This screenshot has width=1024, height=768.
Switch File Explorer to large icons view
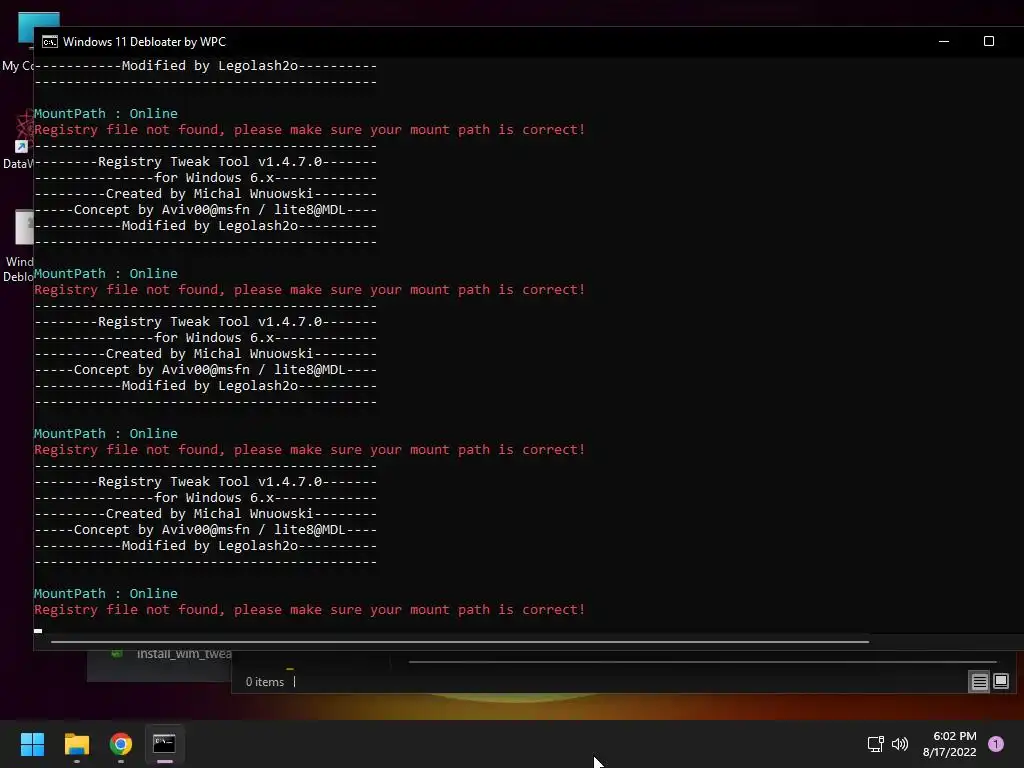(x=1001, y=682)
